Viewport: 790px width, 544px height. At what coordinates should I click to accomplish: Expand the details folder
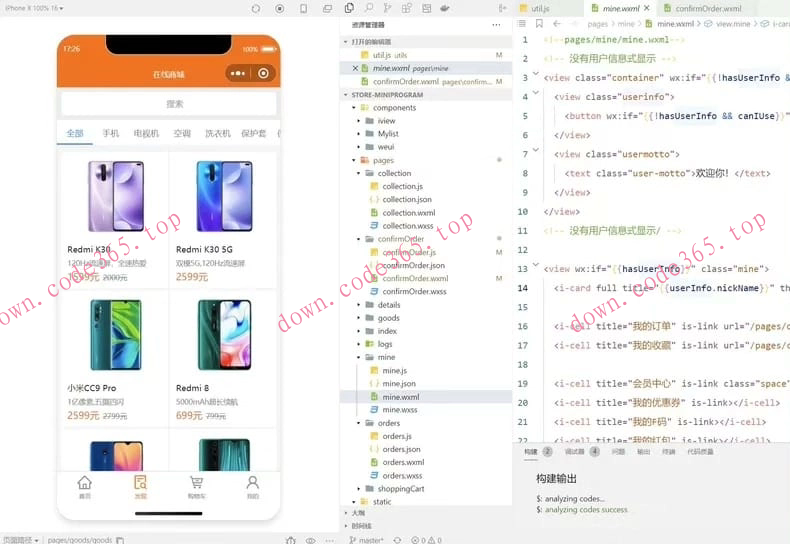tap(359, 305)
